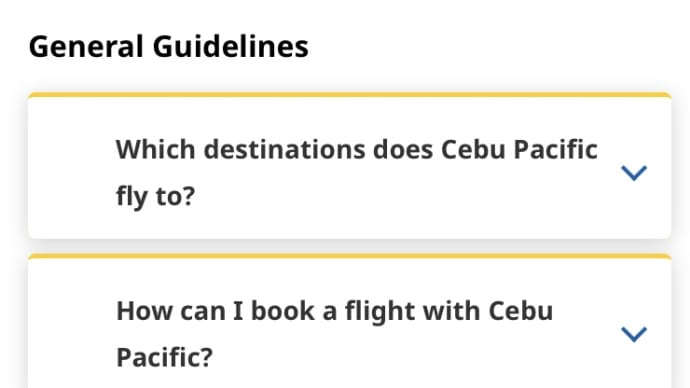
Task: Click the yellow top border of destinations card
Action: pos(349,95)
